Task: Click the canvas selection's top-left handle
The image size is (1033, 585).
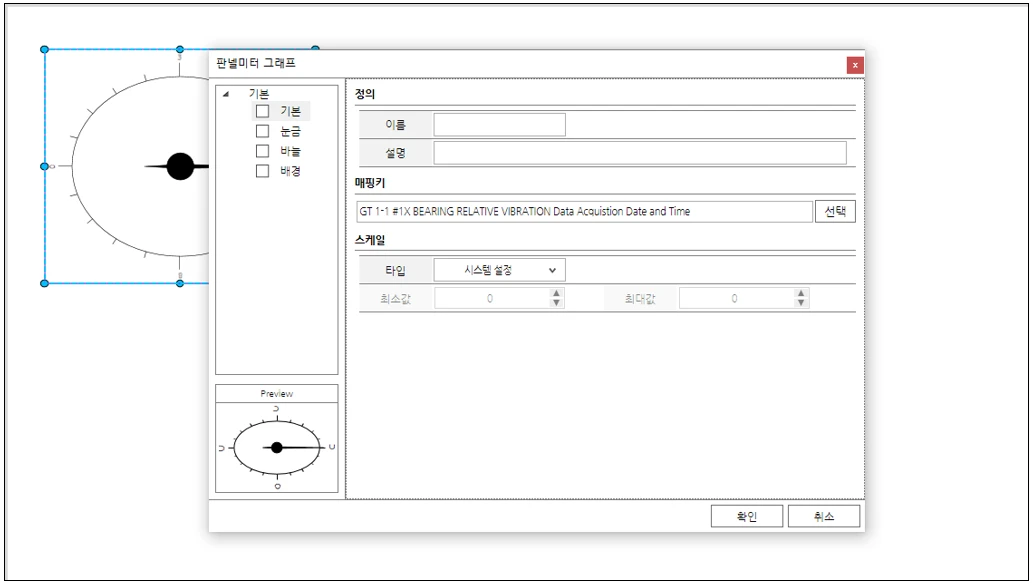Action: pos(44,49)
